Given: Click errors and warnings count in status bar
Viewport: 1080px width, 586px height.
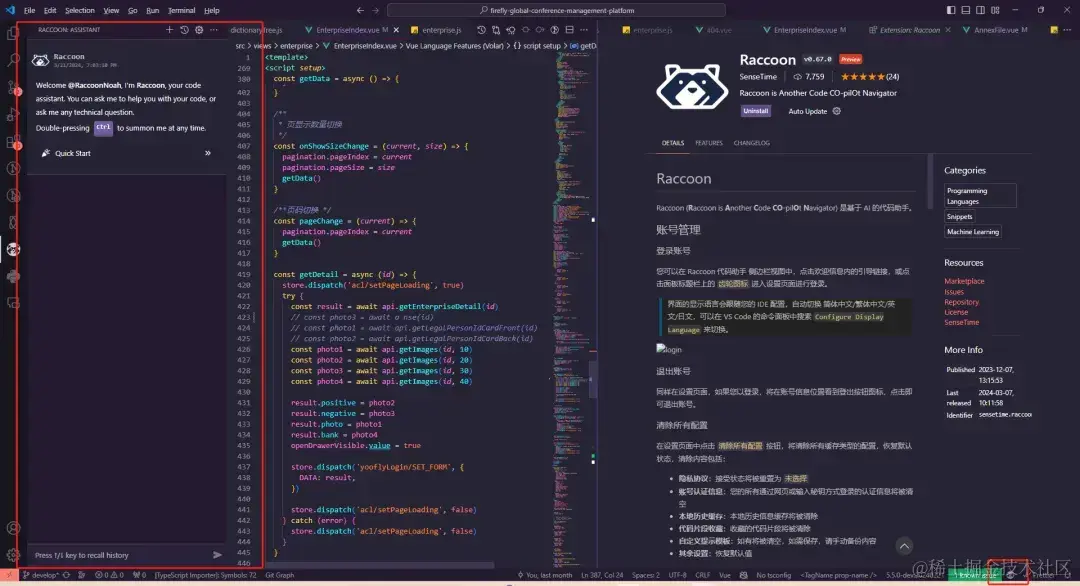Looking at the screenshot, I should point(110,575).
